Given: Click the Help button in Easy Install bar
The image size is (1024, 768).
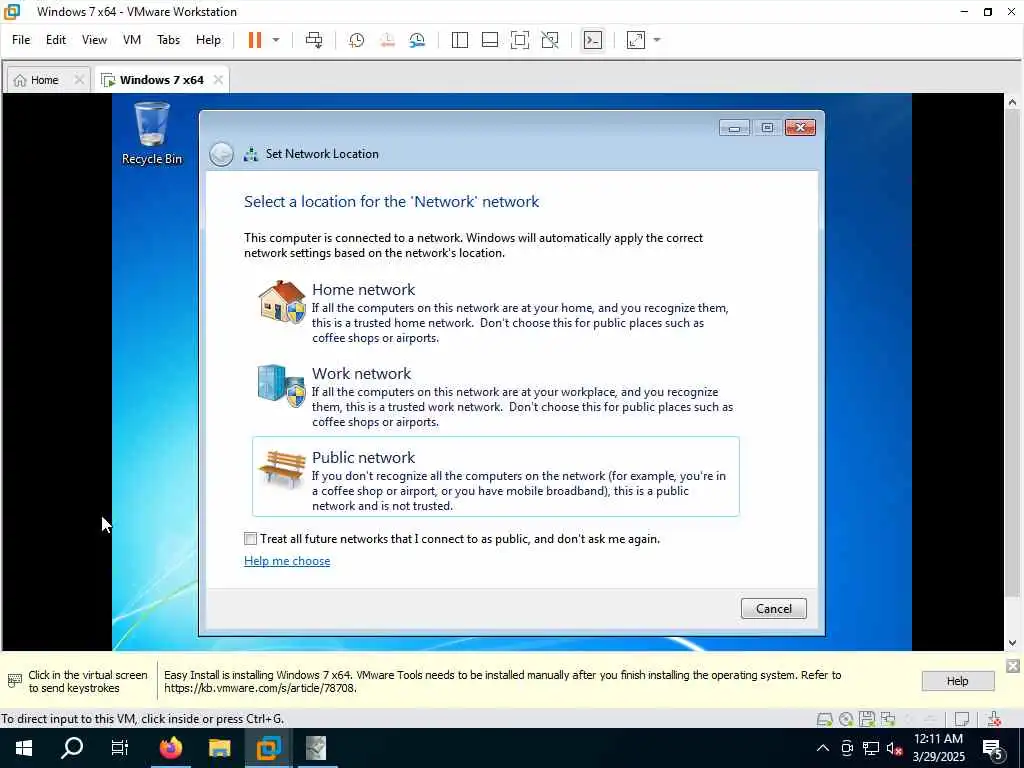Looking at the screenshot, I should (x=957, y=681).
